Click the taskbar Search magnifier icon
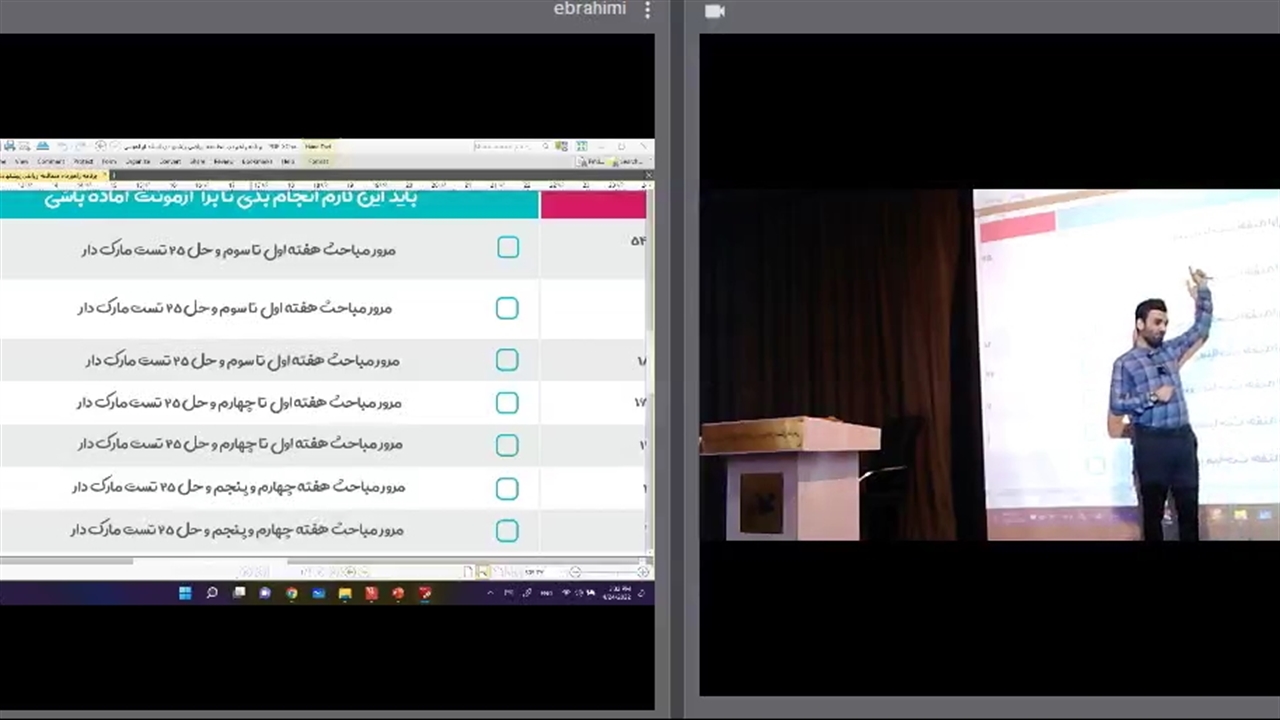1280x720 pixels. pos(212,593)
